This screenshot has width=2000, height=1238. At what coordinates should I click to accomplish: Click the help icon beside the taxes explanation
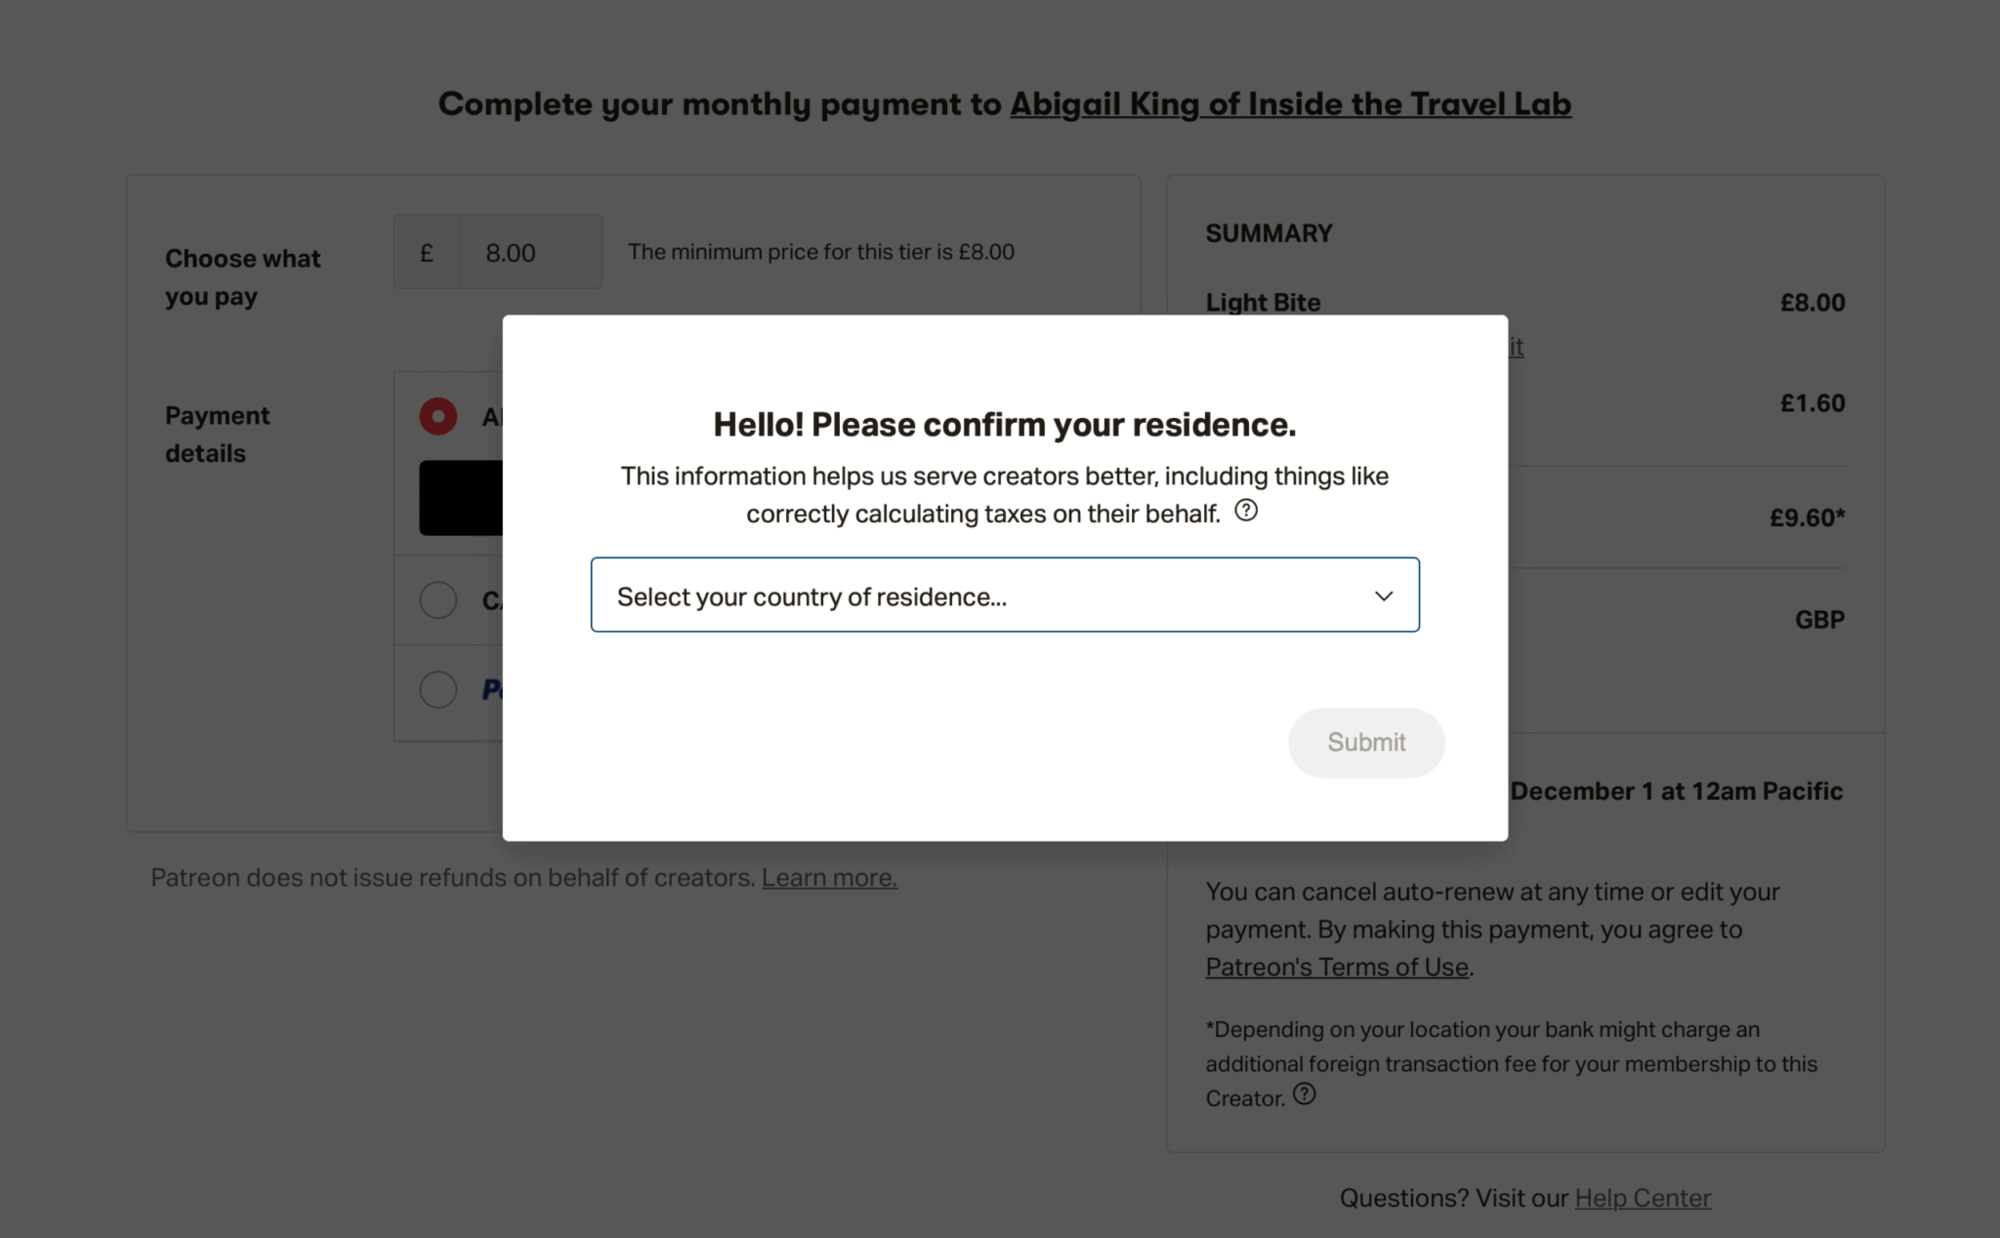click(x=1246, y=511)
